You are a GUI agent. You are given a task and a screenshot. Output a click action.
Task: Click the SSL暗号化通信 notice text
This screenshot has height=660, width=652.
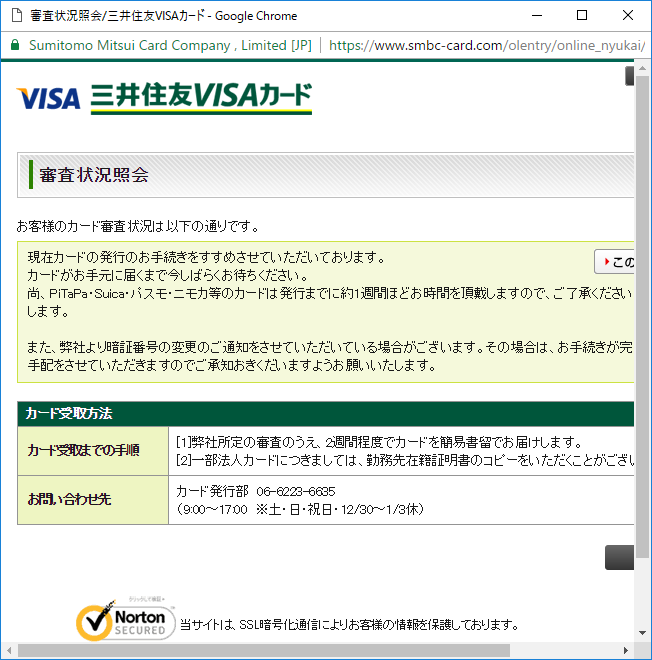350,625
